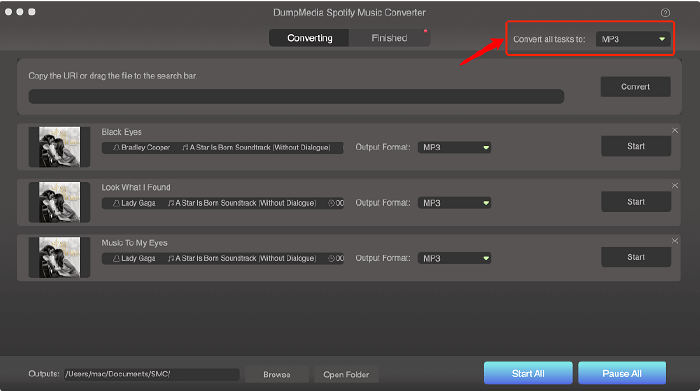This screenshot has height=391, width=700.
Task: Click the Convert button beside search bar
Action: pos(635,87)
